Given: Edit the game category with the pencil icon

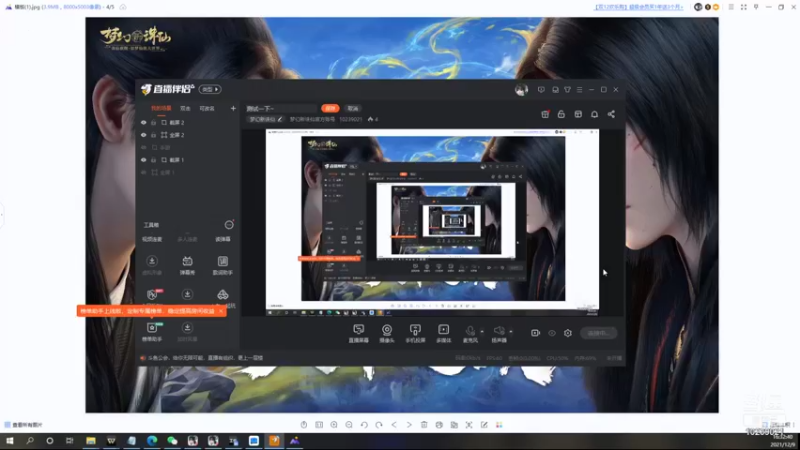Looking at the screenshot, I should [280, 119].
